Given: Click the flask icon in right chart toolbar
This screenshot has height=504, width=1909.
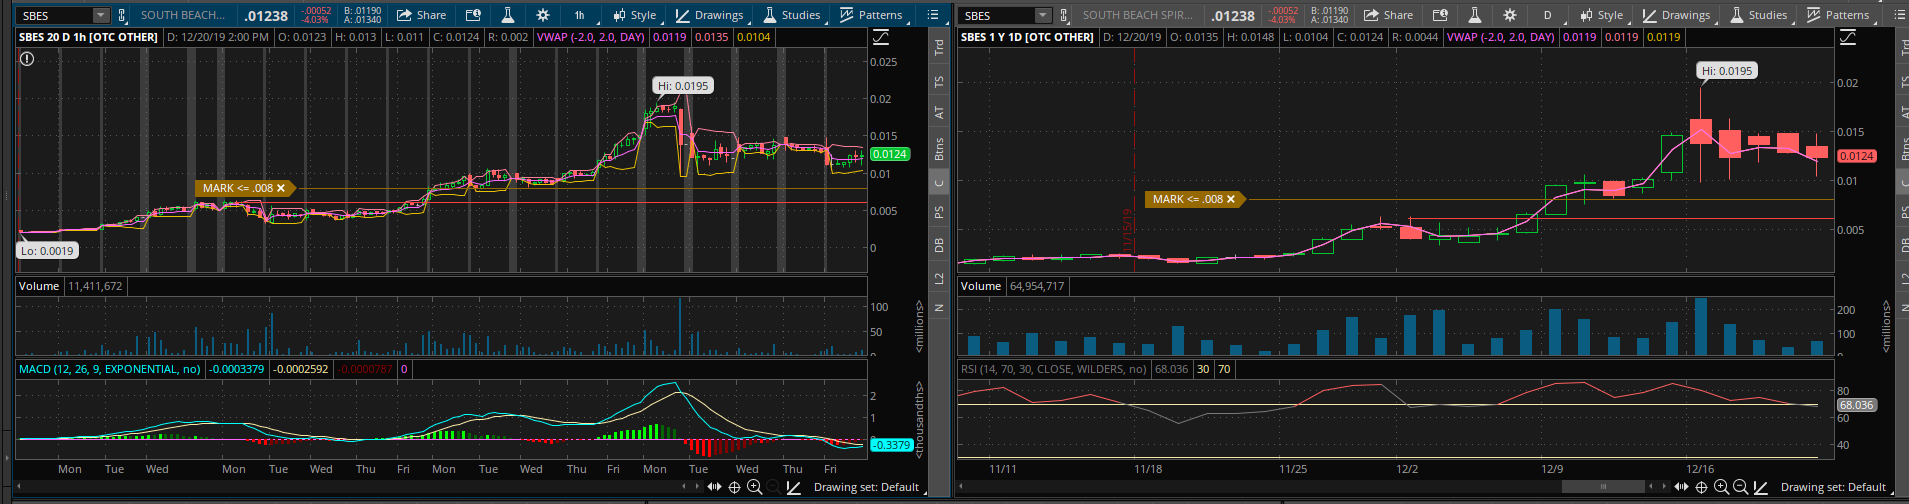Looking at the screenshot, I should pos(1474,15).
